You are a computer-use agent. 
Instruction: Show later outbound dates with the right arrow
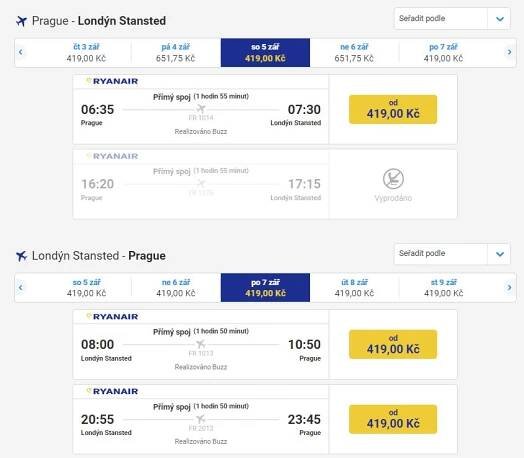coord(509,52)
